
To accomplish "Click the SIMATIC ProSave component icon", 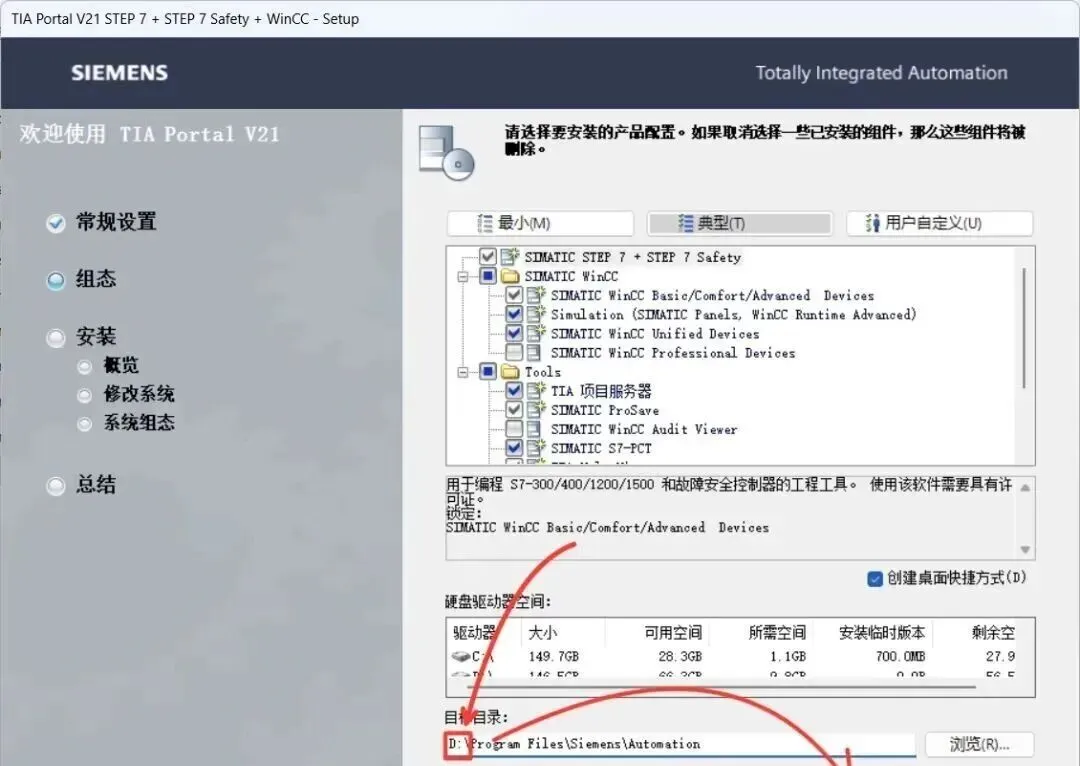I will (536, 410).
